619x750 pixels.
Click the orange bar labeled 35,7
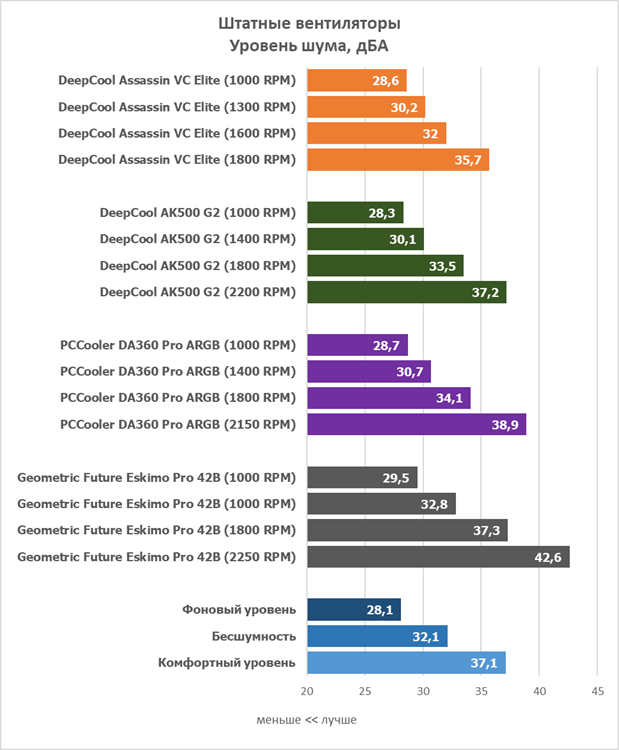398,160
